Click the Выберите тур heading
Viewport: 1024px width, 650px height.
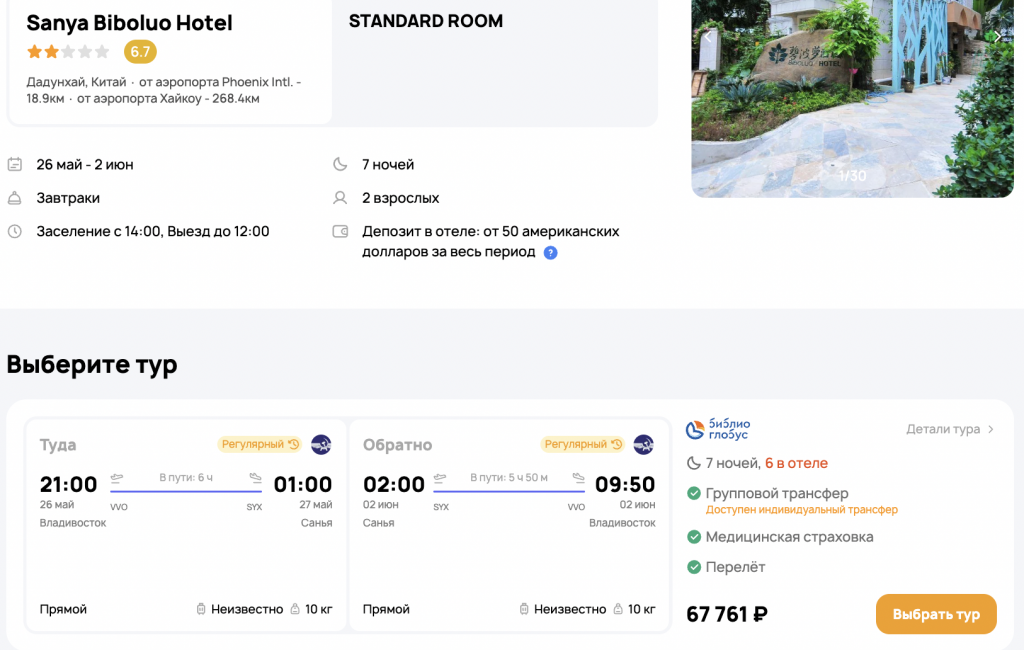tap(92, 364)
